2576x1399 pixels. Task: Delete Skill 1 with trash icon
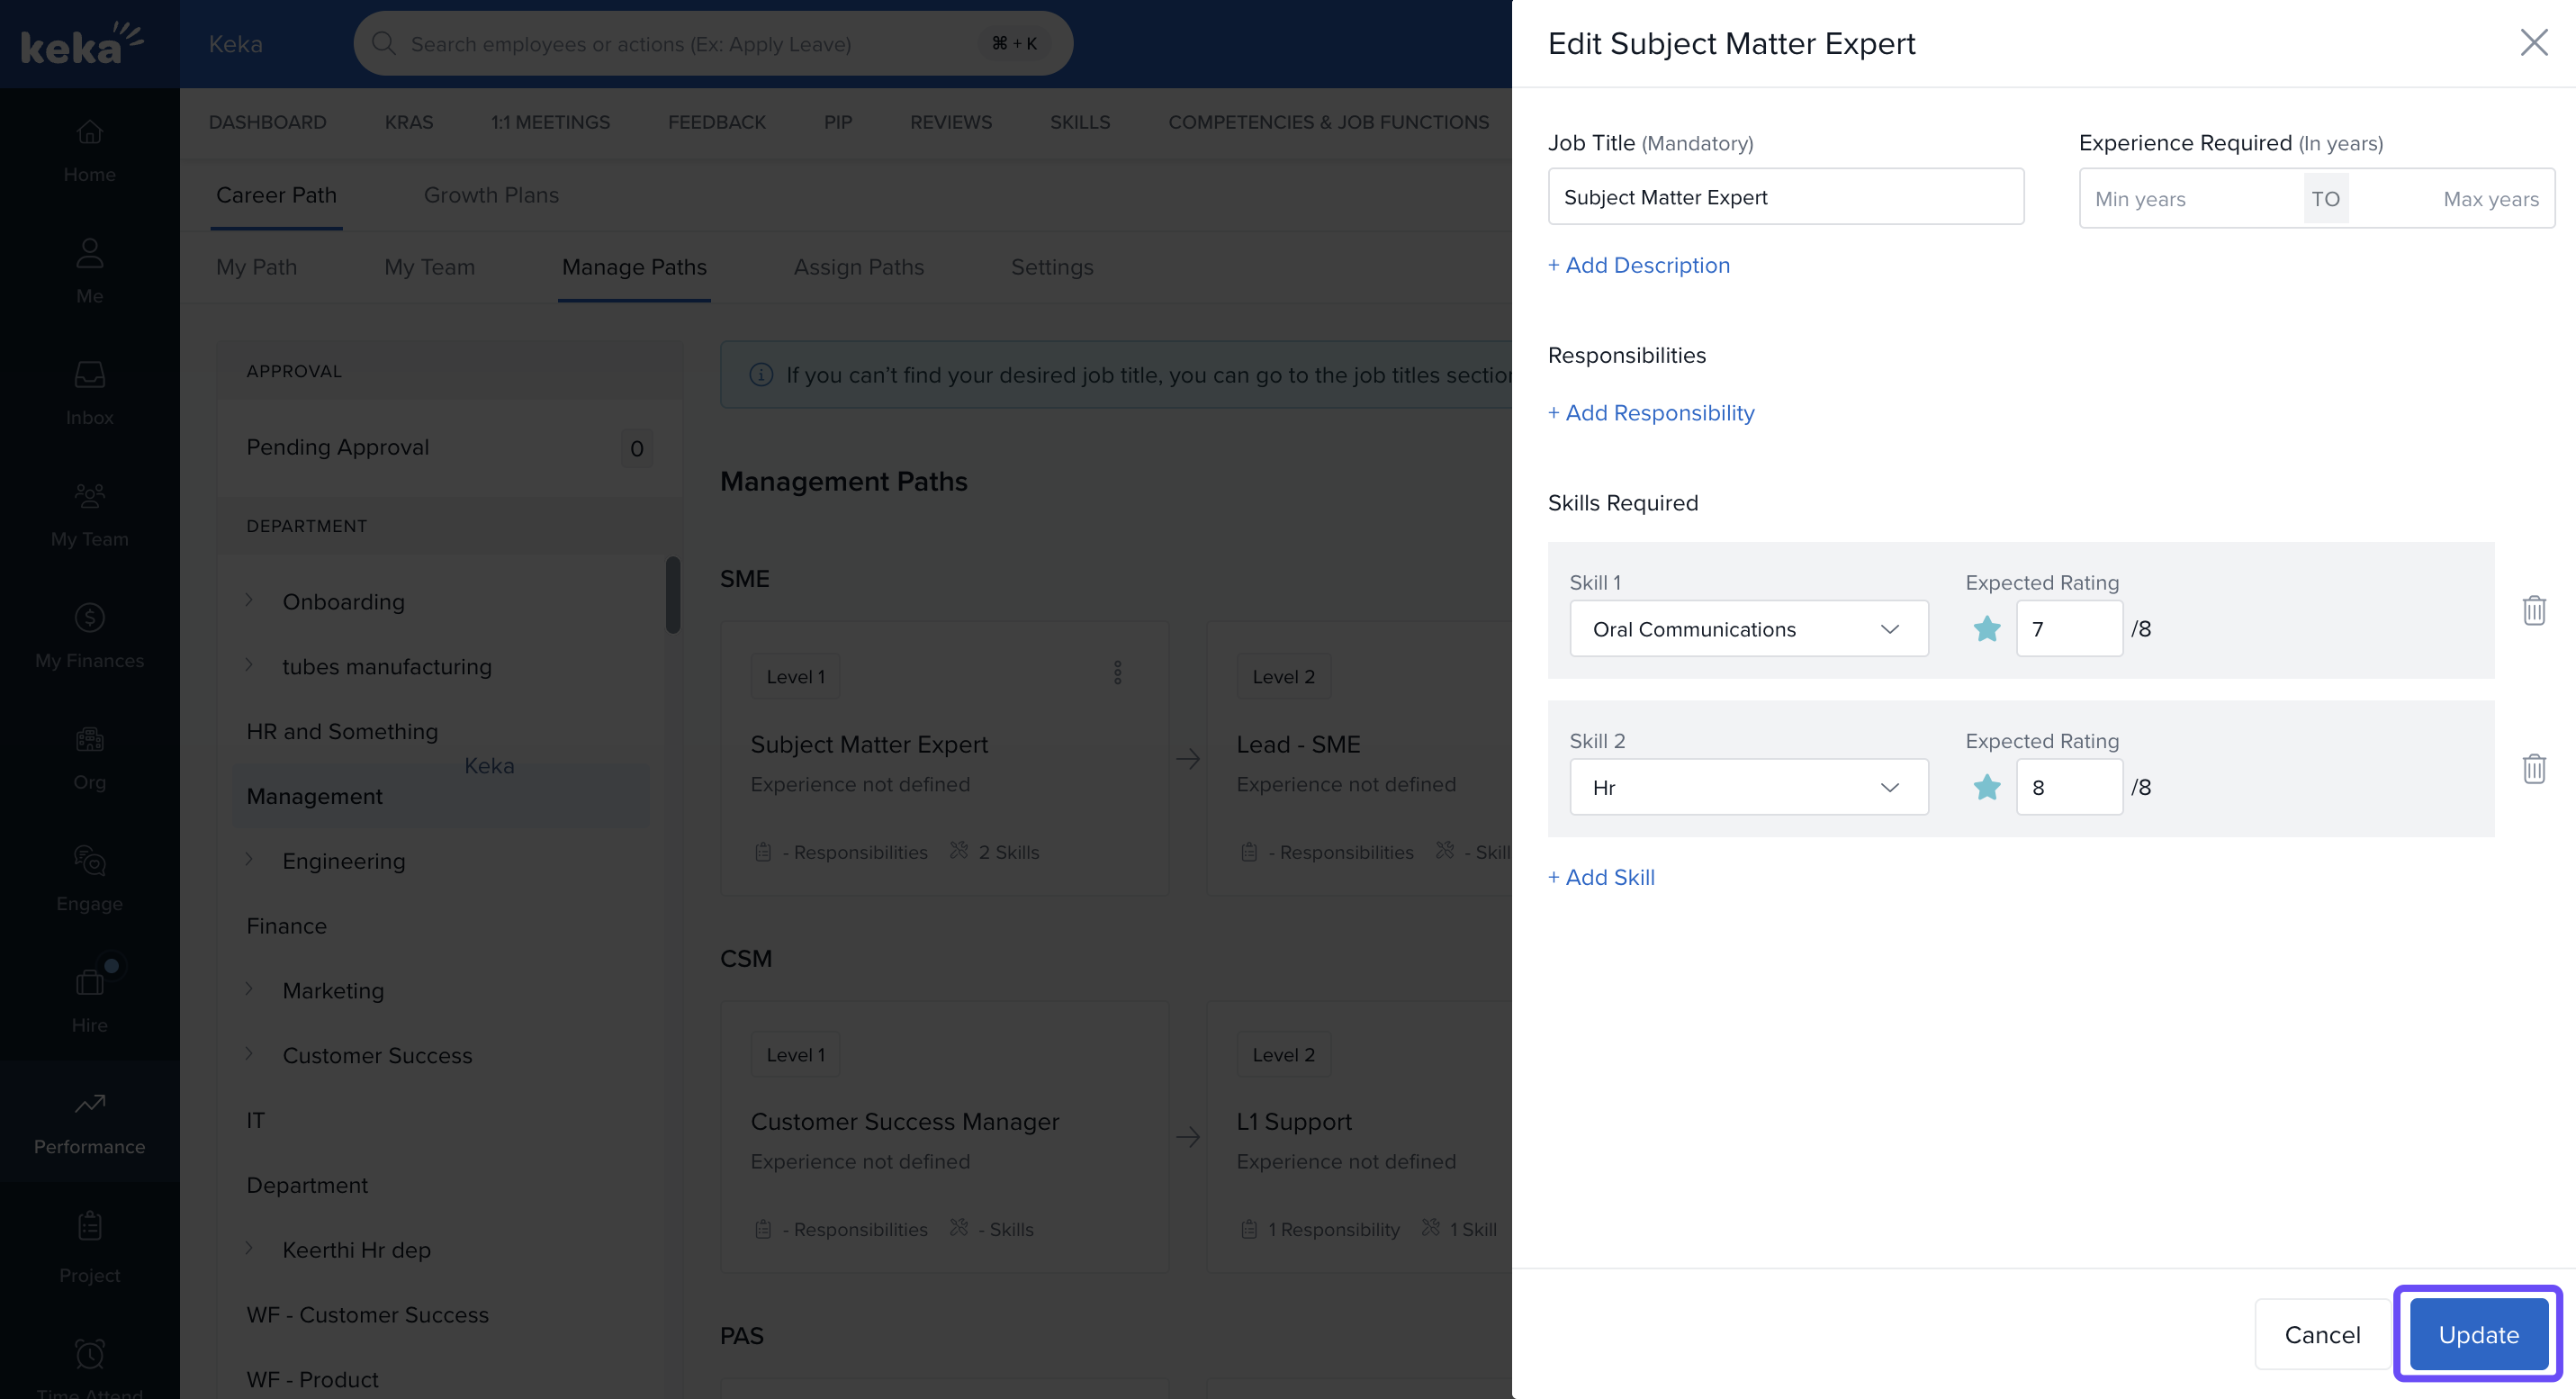tap(2533, 610)
